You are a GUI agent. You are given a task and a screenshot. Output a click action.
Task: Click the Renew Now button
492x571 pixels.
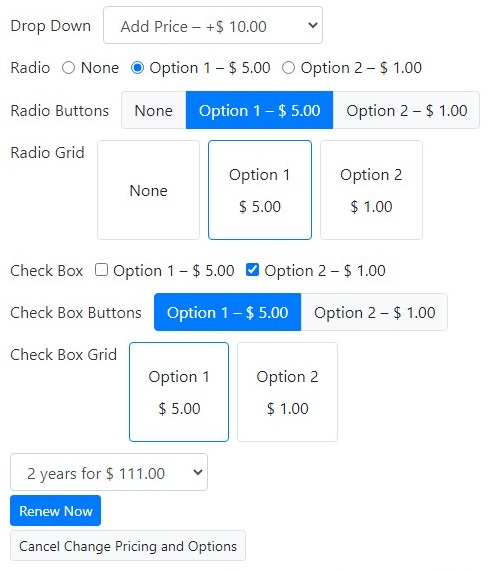coord(55,511)
